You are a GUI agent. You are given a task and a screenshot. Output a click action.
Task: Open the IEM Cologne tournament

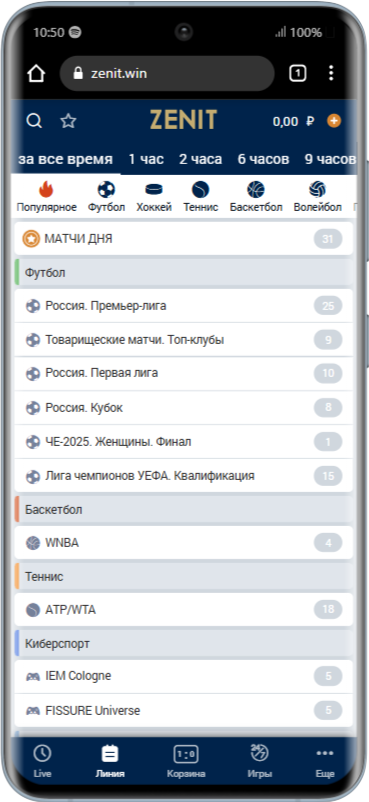click(x=184, y=676)
